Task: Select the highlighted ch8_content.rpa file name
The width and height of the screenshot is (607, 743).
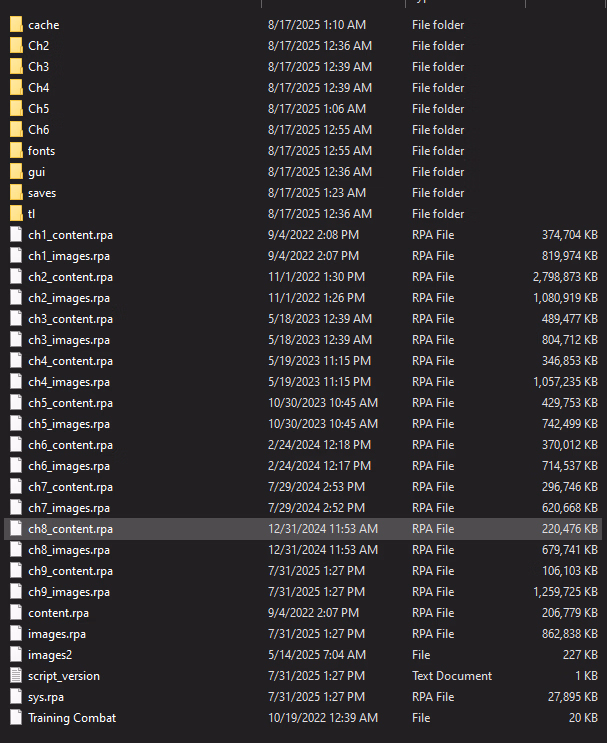Action: coord(71,529)
